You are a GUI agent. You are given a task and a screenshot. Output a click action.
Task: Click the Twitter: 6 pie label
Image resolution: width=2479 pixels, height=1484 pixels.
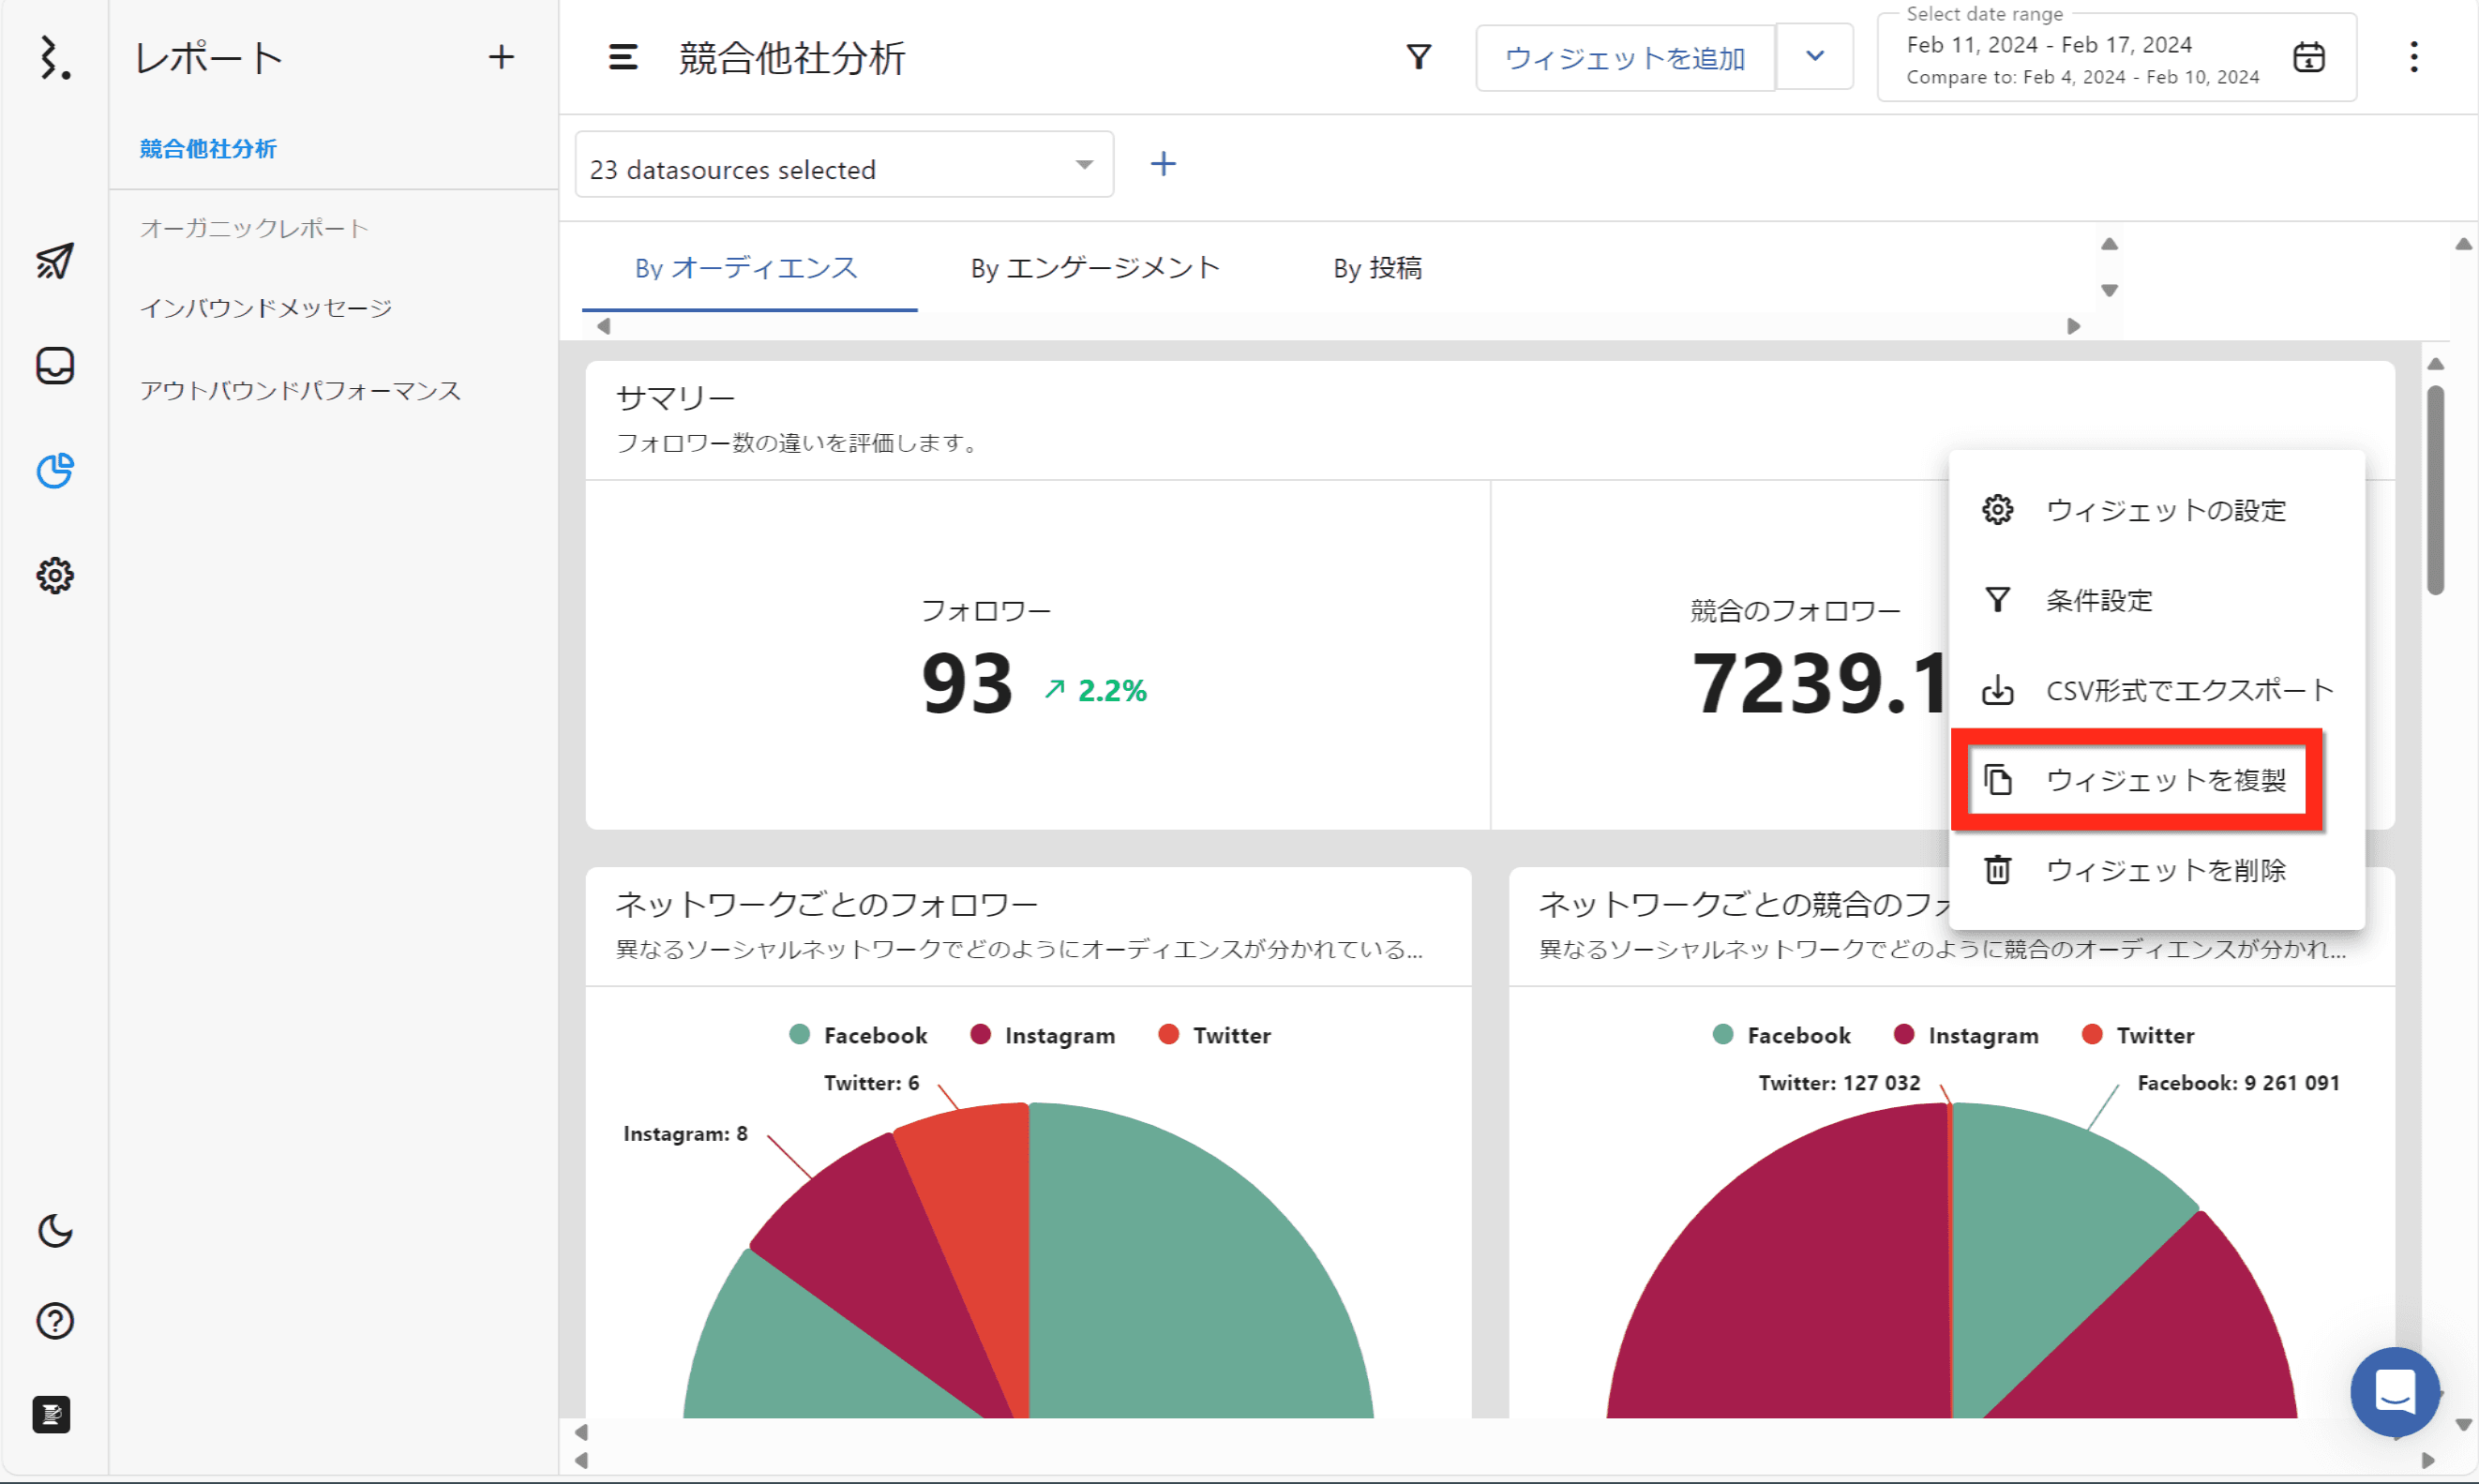coord(871,1083)
